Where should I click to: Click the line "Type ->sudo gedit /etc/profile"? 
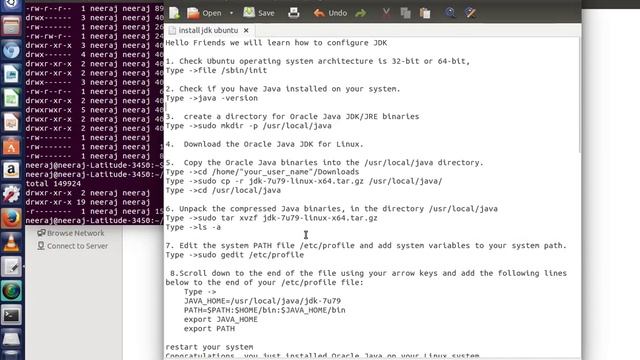point(235,255)
